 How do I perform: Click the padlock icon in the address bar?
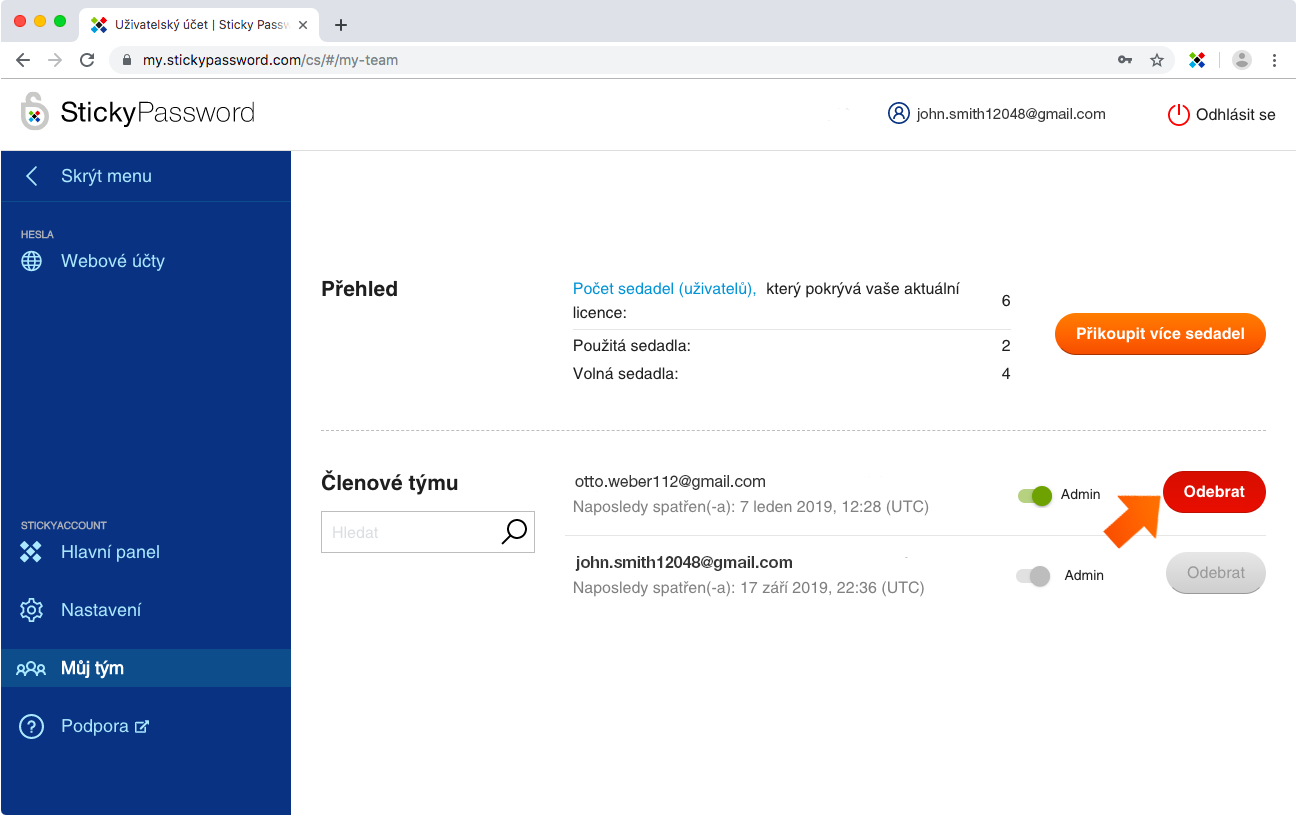(127, 60)
